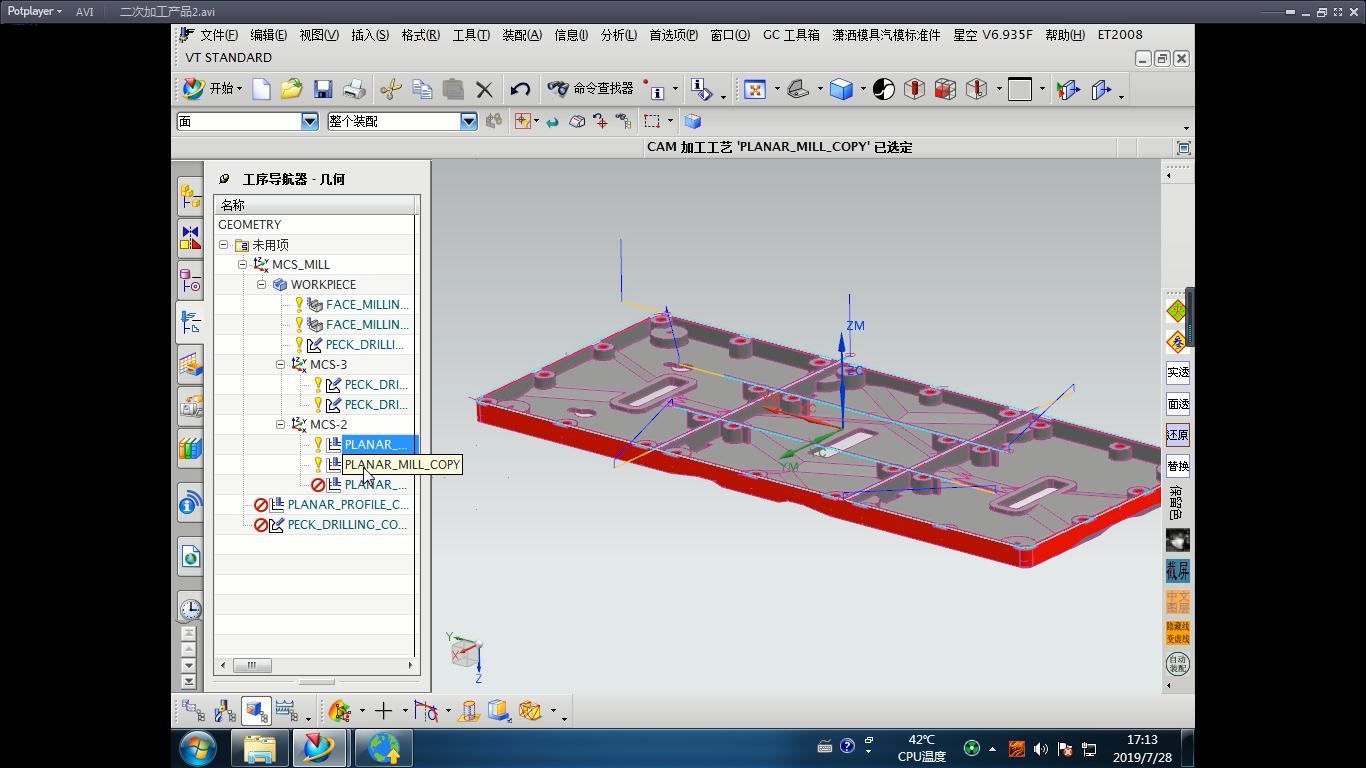Click the Fit view icon
The image size is (1366, 768).
point(755,89)
